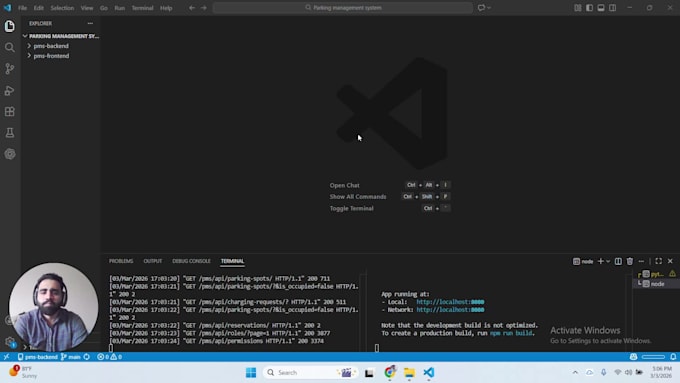Open the Chat icon in title bar
Viewport: 680px width, 383px height.
pos(481,8)
